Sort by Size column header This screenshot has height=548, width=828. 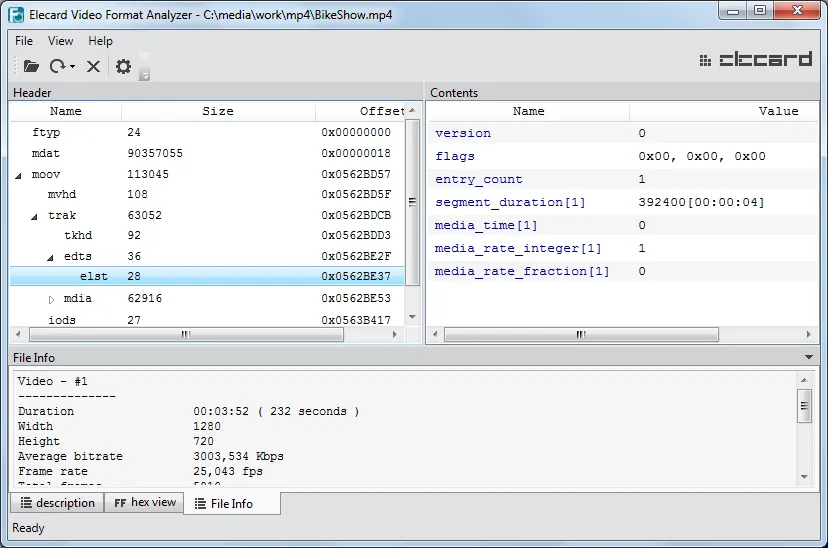pos(217,112)
